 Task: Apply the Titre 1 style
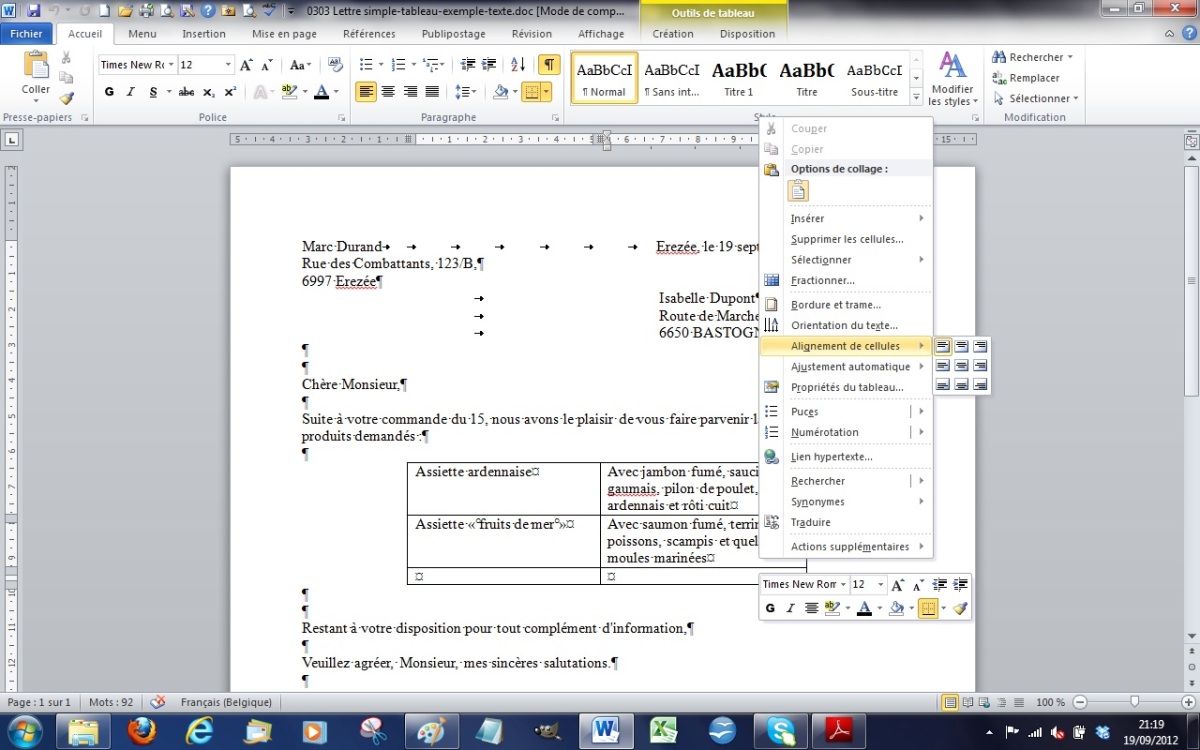click(739, 79)
